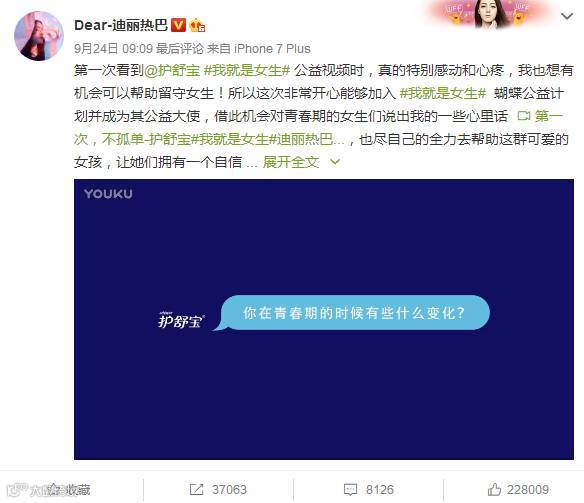Expand full text via 展开全文
584x503 pixels.
coord(291,162)
